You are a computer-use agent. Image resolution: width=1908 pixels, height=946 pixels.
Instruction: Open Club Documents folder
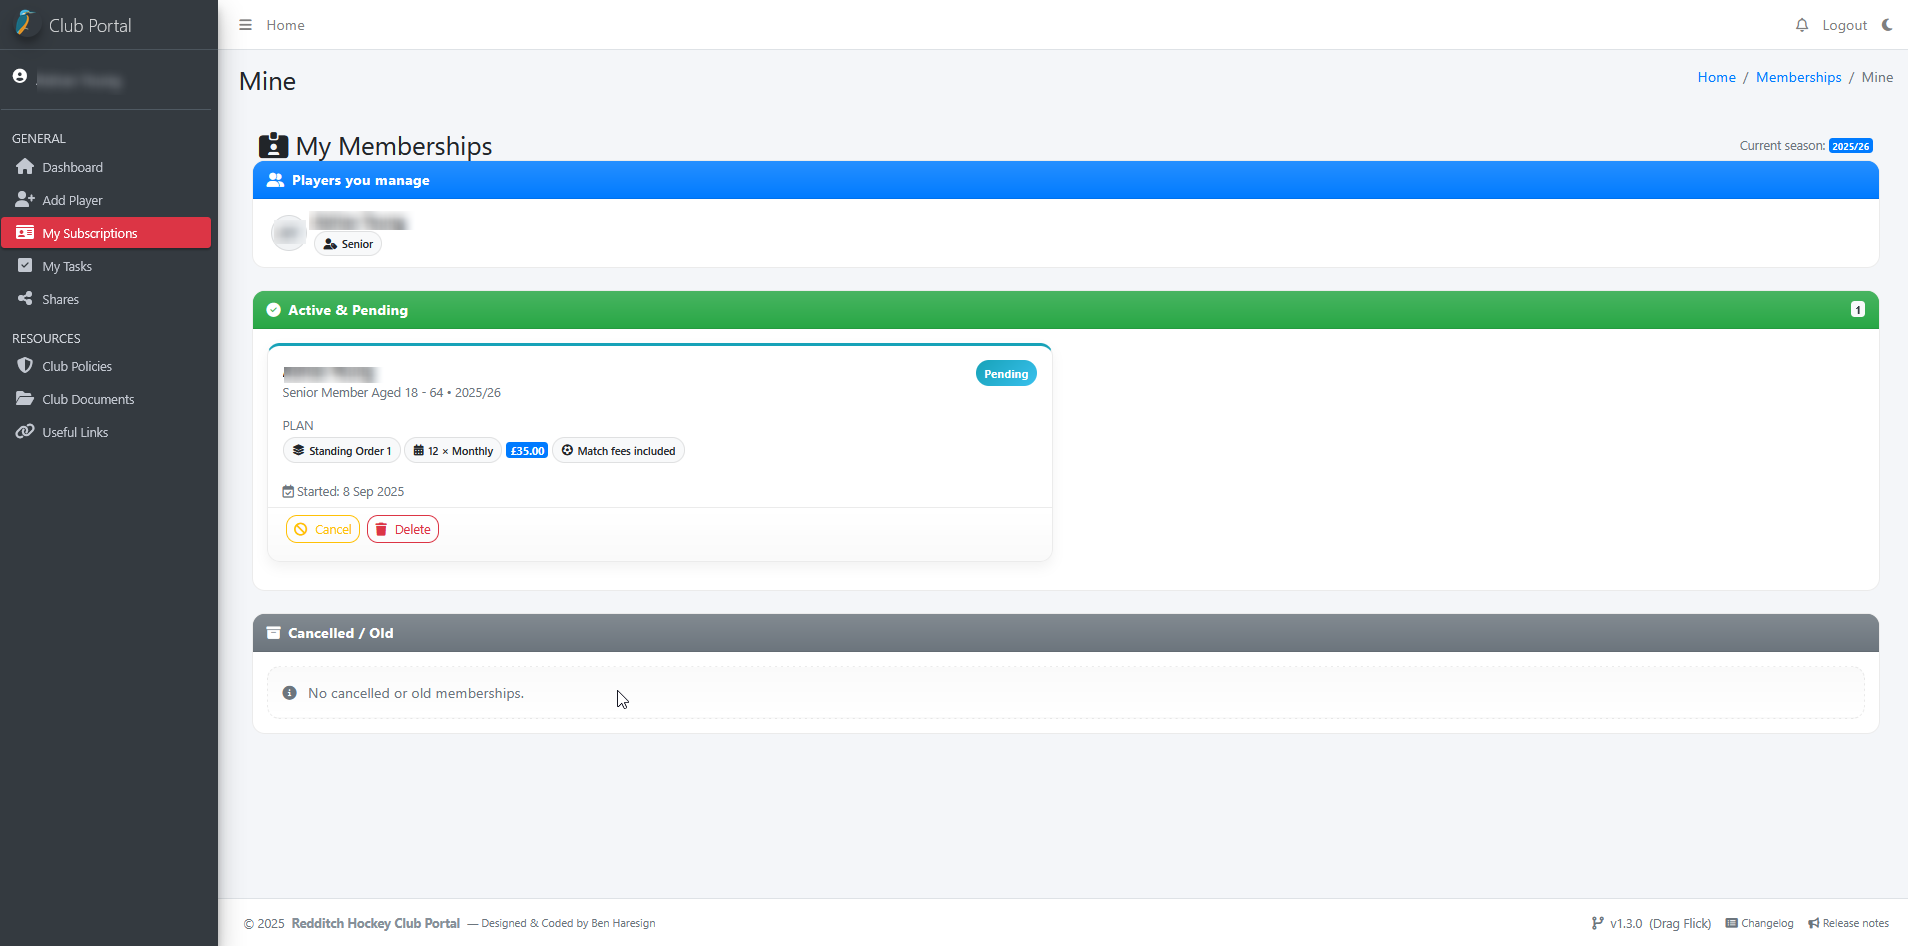coord(88,399)
